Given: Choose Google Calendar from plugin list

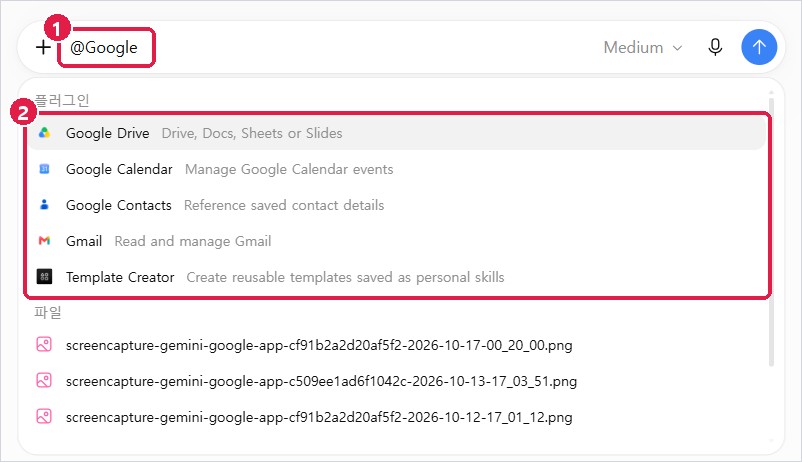Looking at the screenshot, I should point(397,169).
